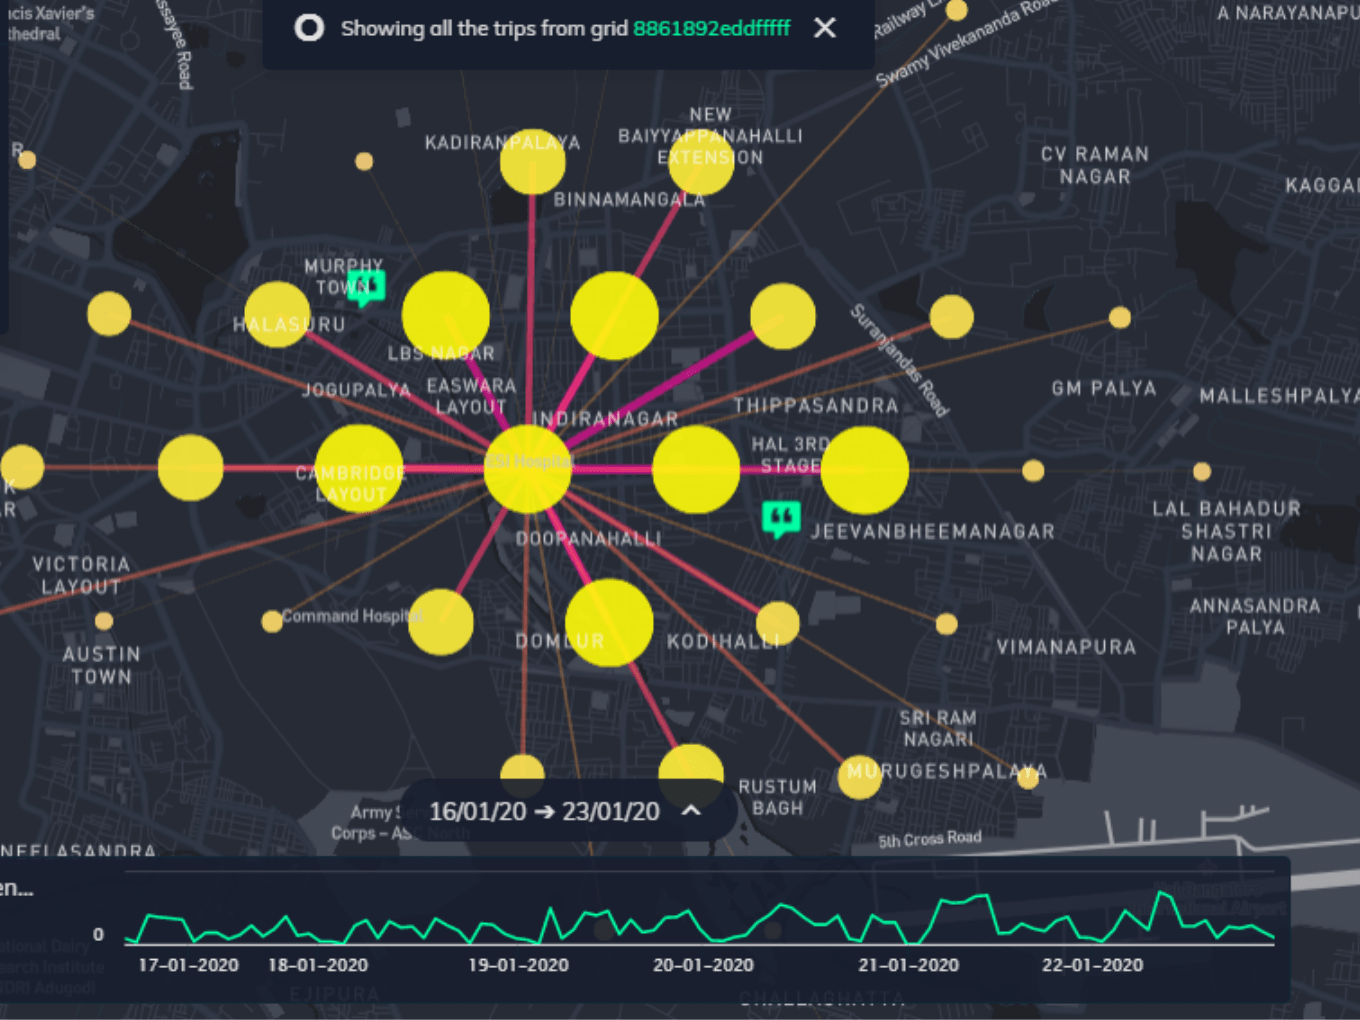Screen dimensions: 1360x1020
Task: Click the GM PALYA map label
Action: coord(1104,388)
